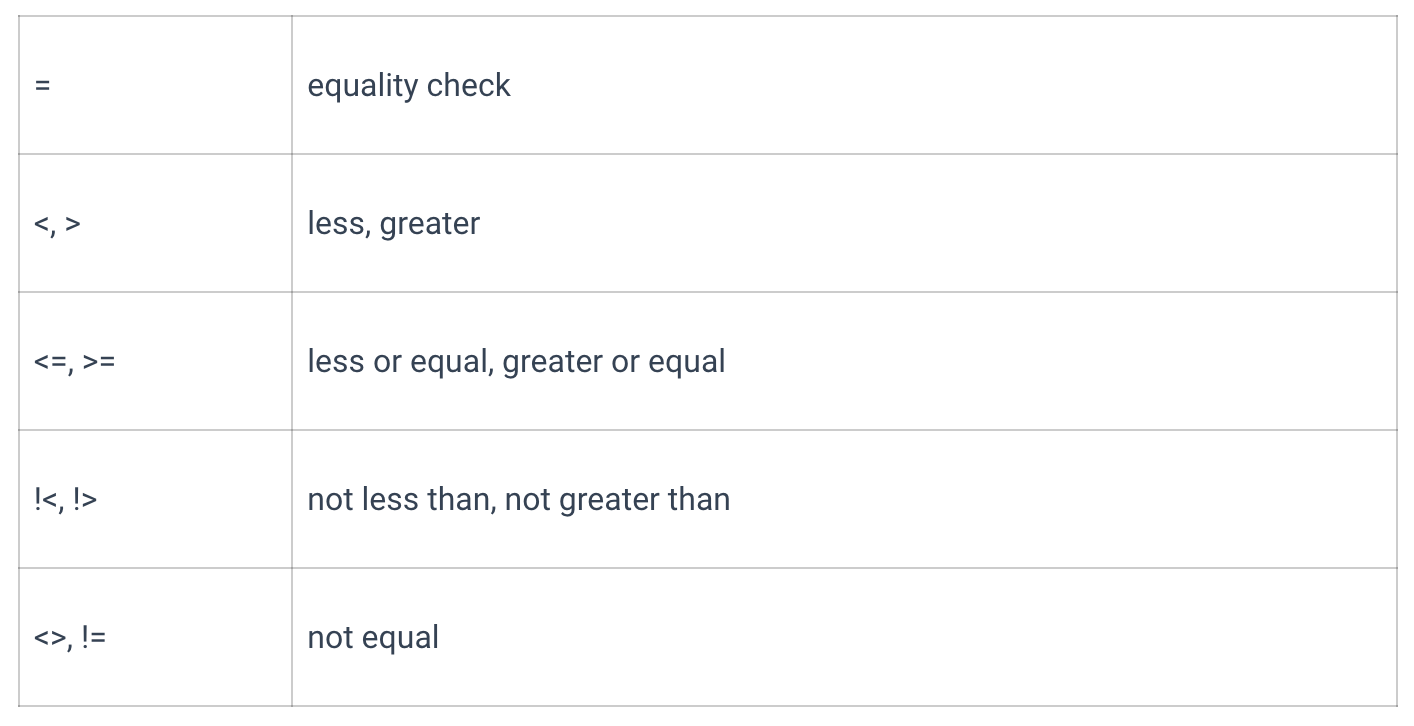Click the equals sign operator cell
The height and width of the screenshot is (726, 1414).
(155, 85)
